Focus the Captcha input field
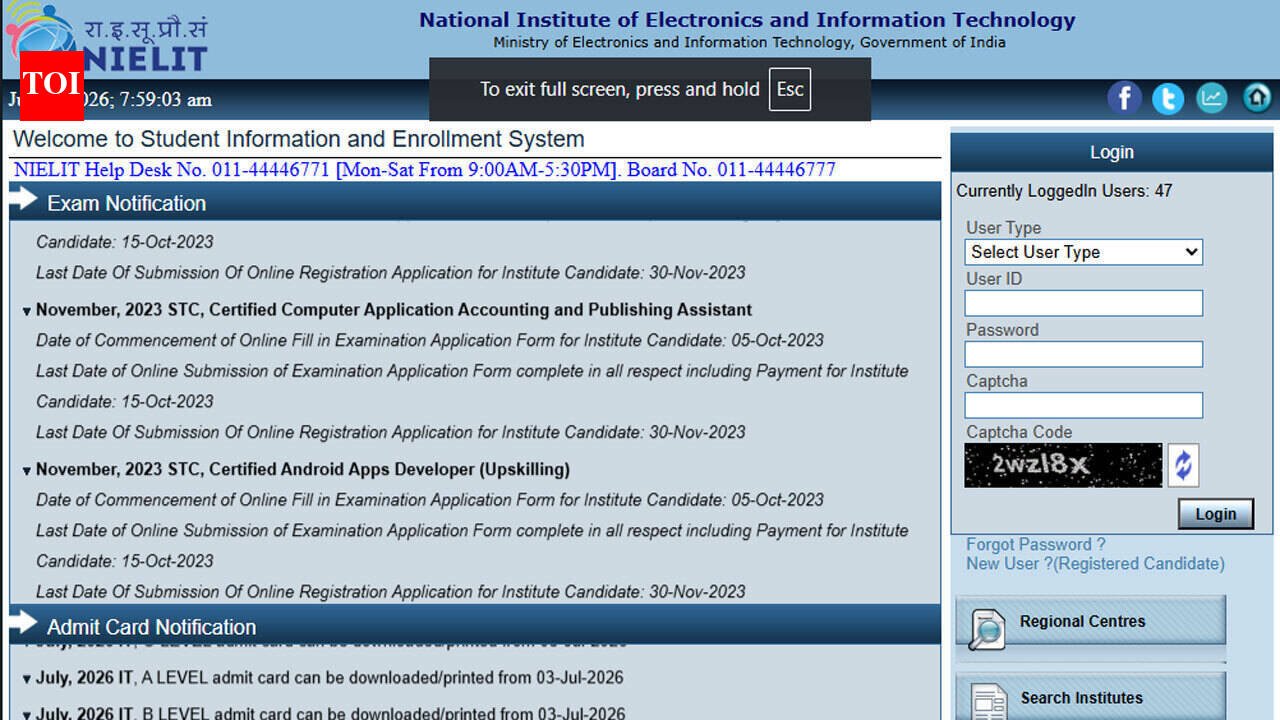This screenshot has height=720, width=1280. [x=1084, y=405]
